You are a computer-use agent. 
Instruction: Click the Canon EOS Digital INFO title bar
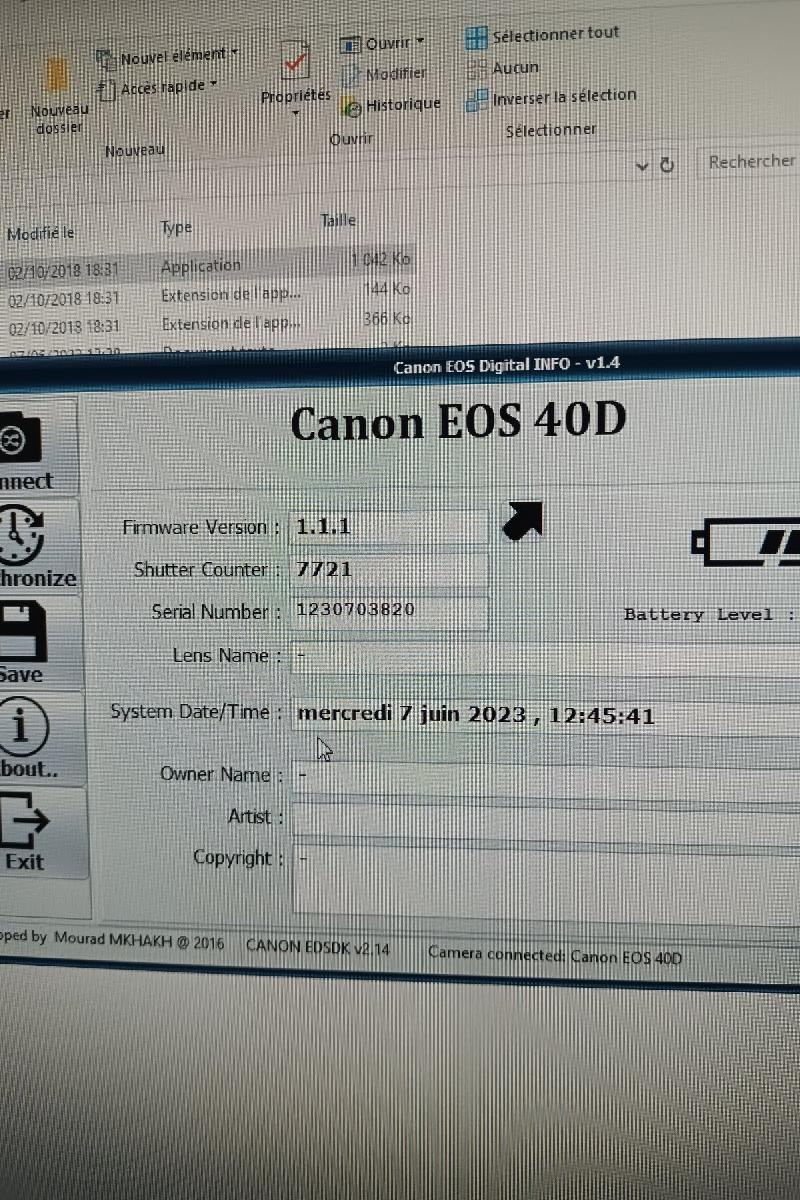400,363
